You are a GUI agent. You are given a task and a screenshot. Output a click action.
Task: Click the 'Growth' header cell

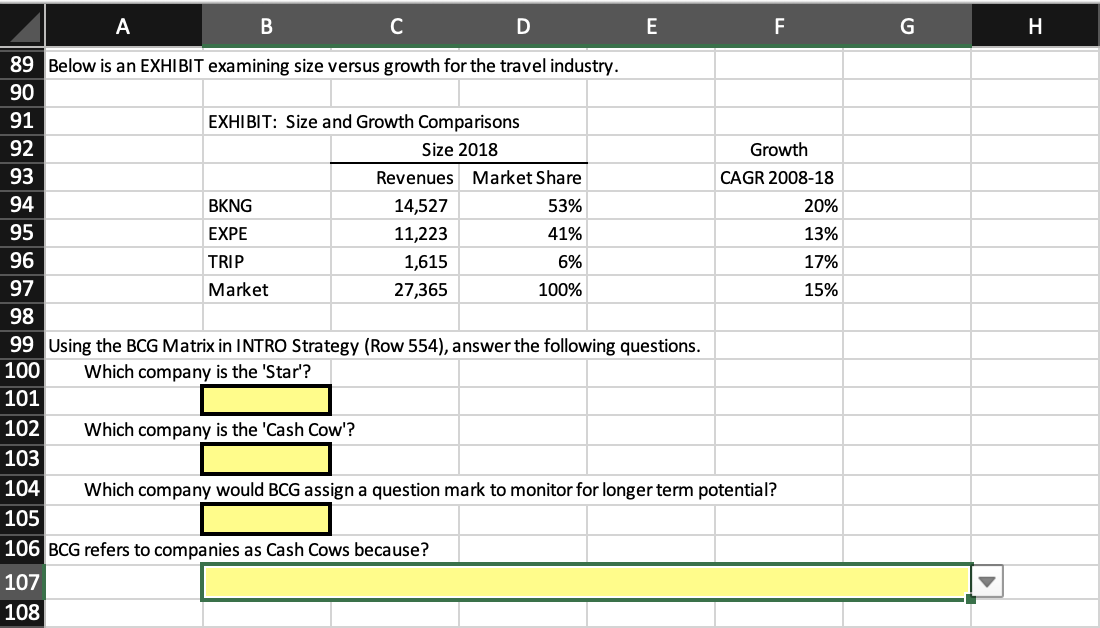[x=779, y=149]
